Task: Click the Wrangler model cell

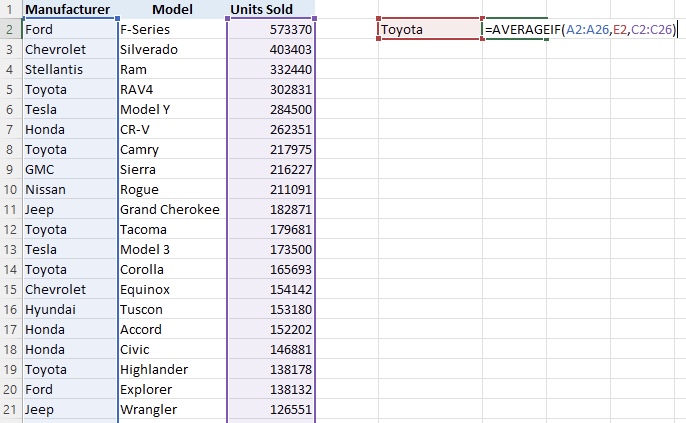Action: 172,409
